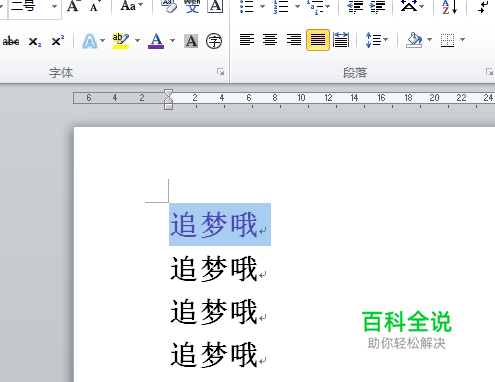The width and height of the screenshot is (495, 382).
Task: Expand the Font Color dropdown arrow
Action: [x=172, y=41]
